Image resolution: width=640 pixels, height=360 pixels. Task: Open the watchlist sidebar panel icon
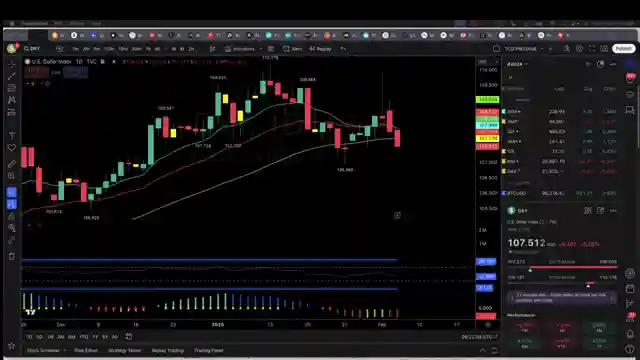coord(630,64)
